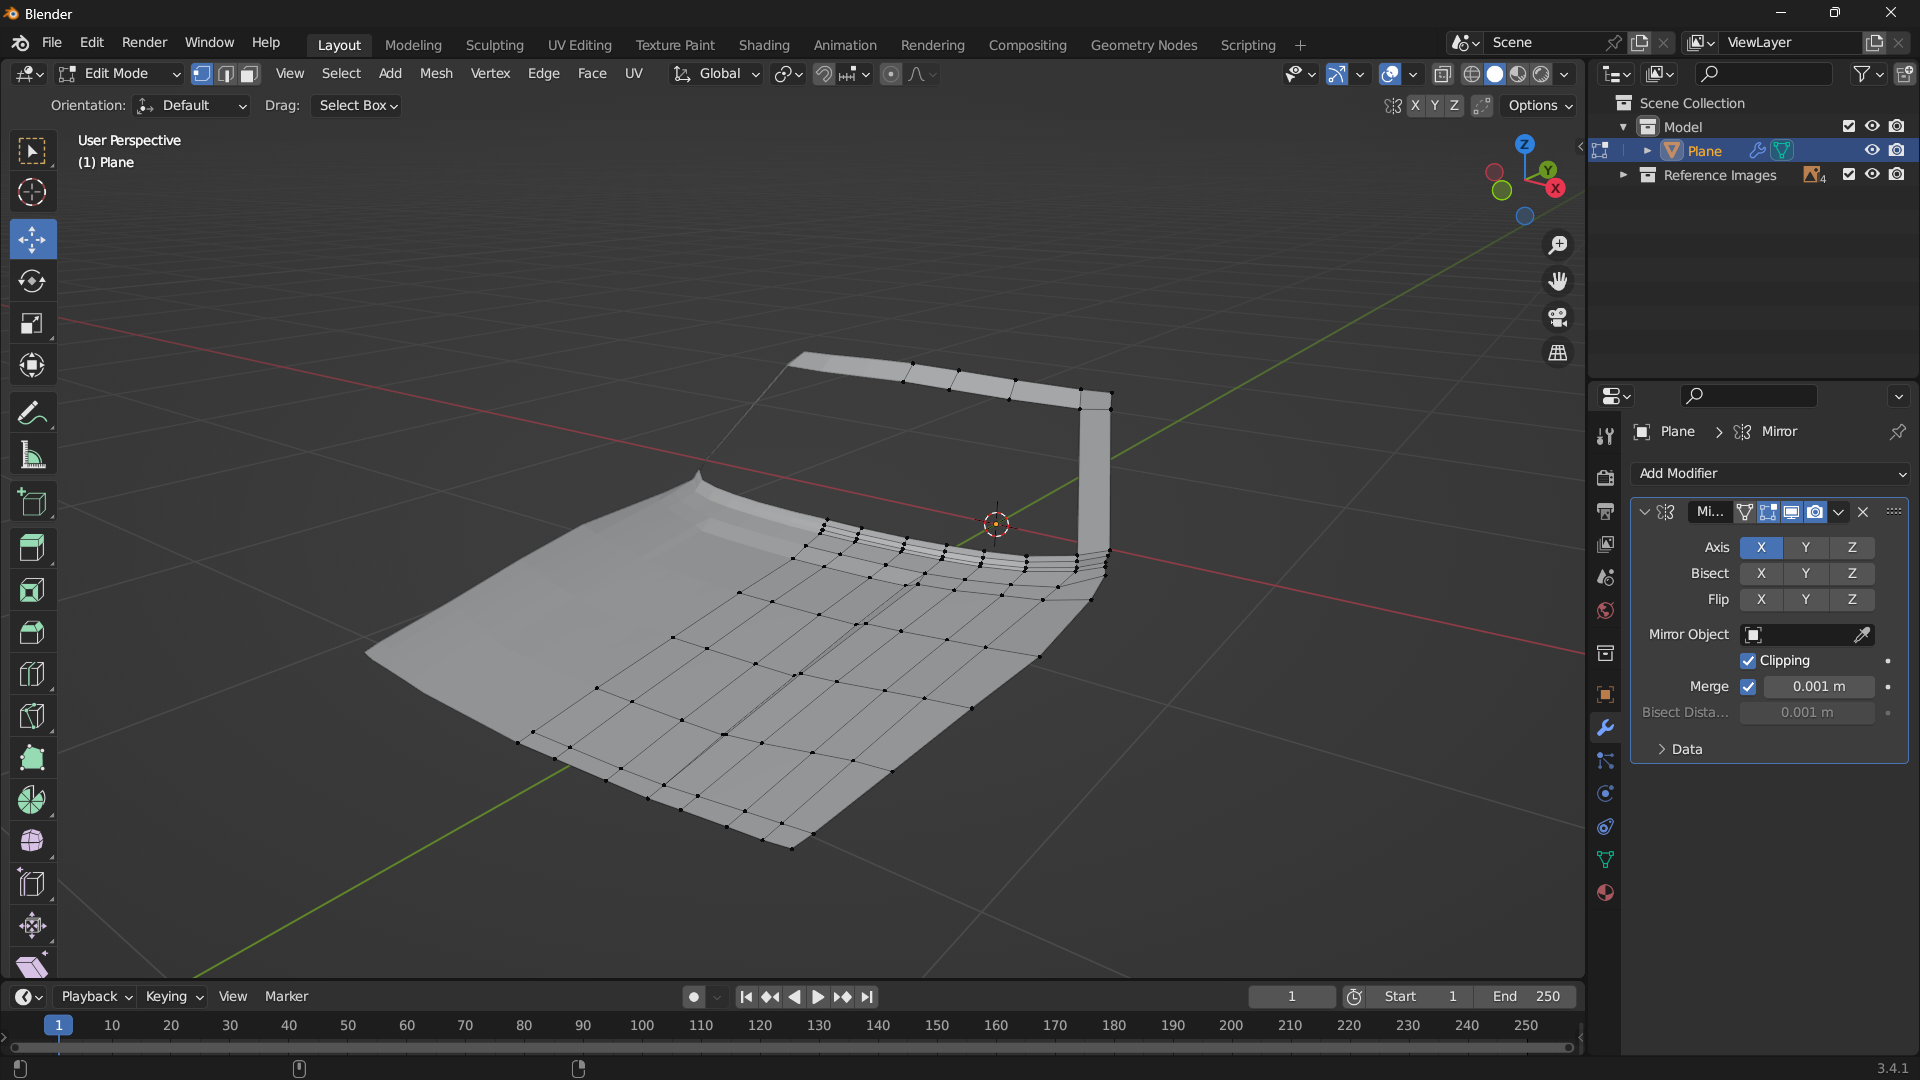Screen dimensions: 1920x1080
Task: Open the Add Modifier dropdown
Action: click(x=1770, y=474)
